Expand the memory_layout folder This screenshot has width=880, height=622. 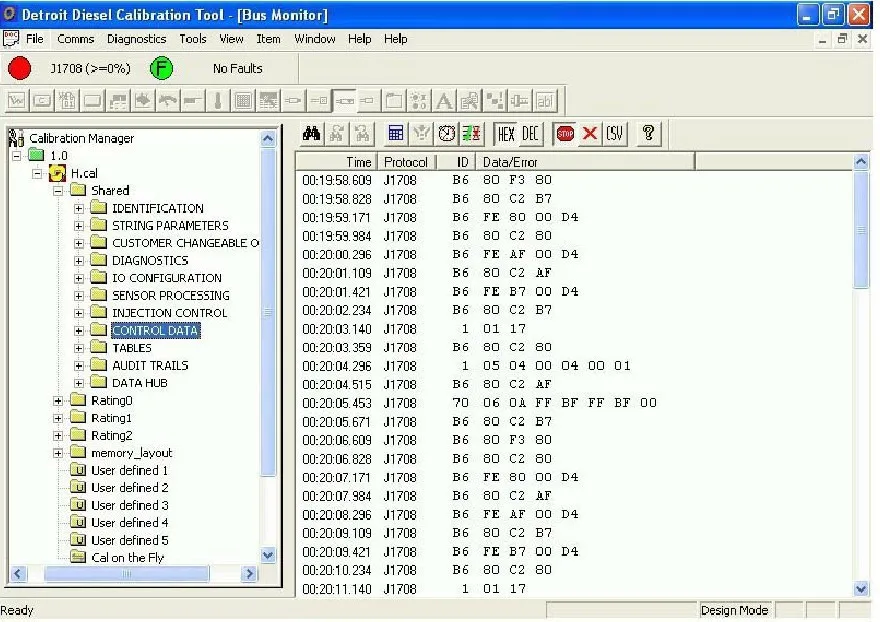58,453
